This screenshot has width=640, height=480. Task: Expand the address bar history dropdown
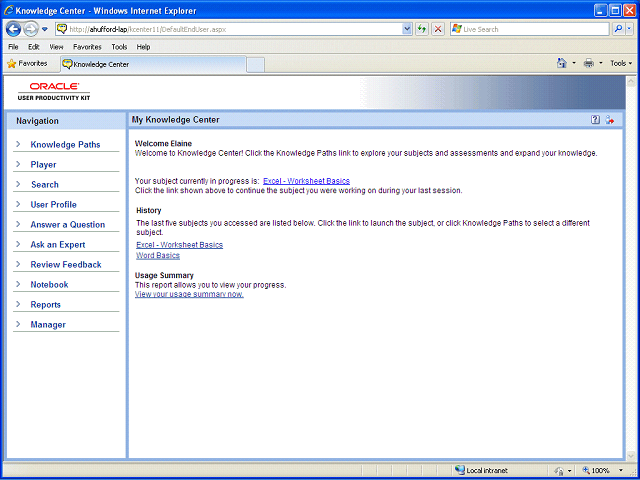pos(407,29)
